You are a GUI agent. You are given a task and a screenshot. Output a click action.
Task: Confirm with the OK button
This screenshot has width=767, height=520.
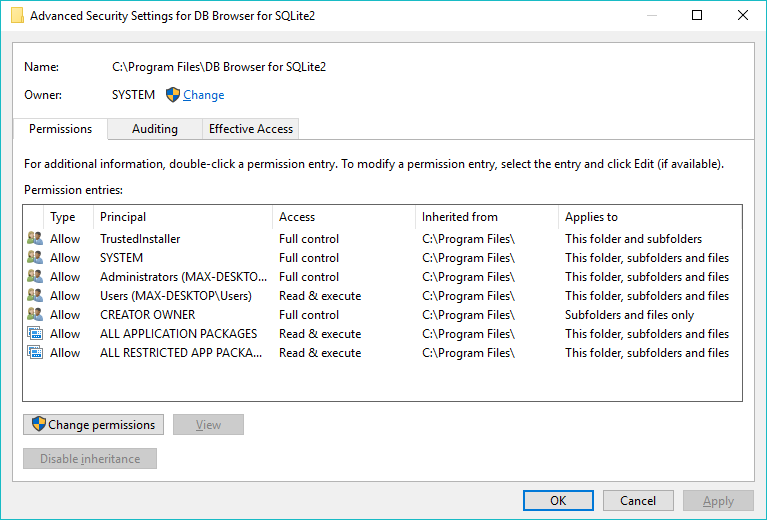558,500
